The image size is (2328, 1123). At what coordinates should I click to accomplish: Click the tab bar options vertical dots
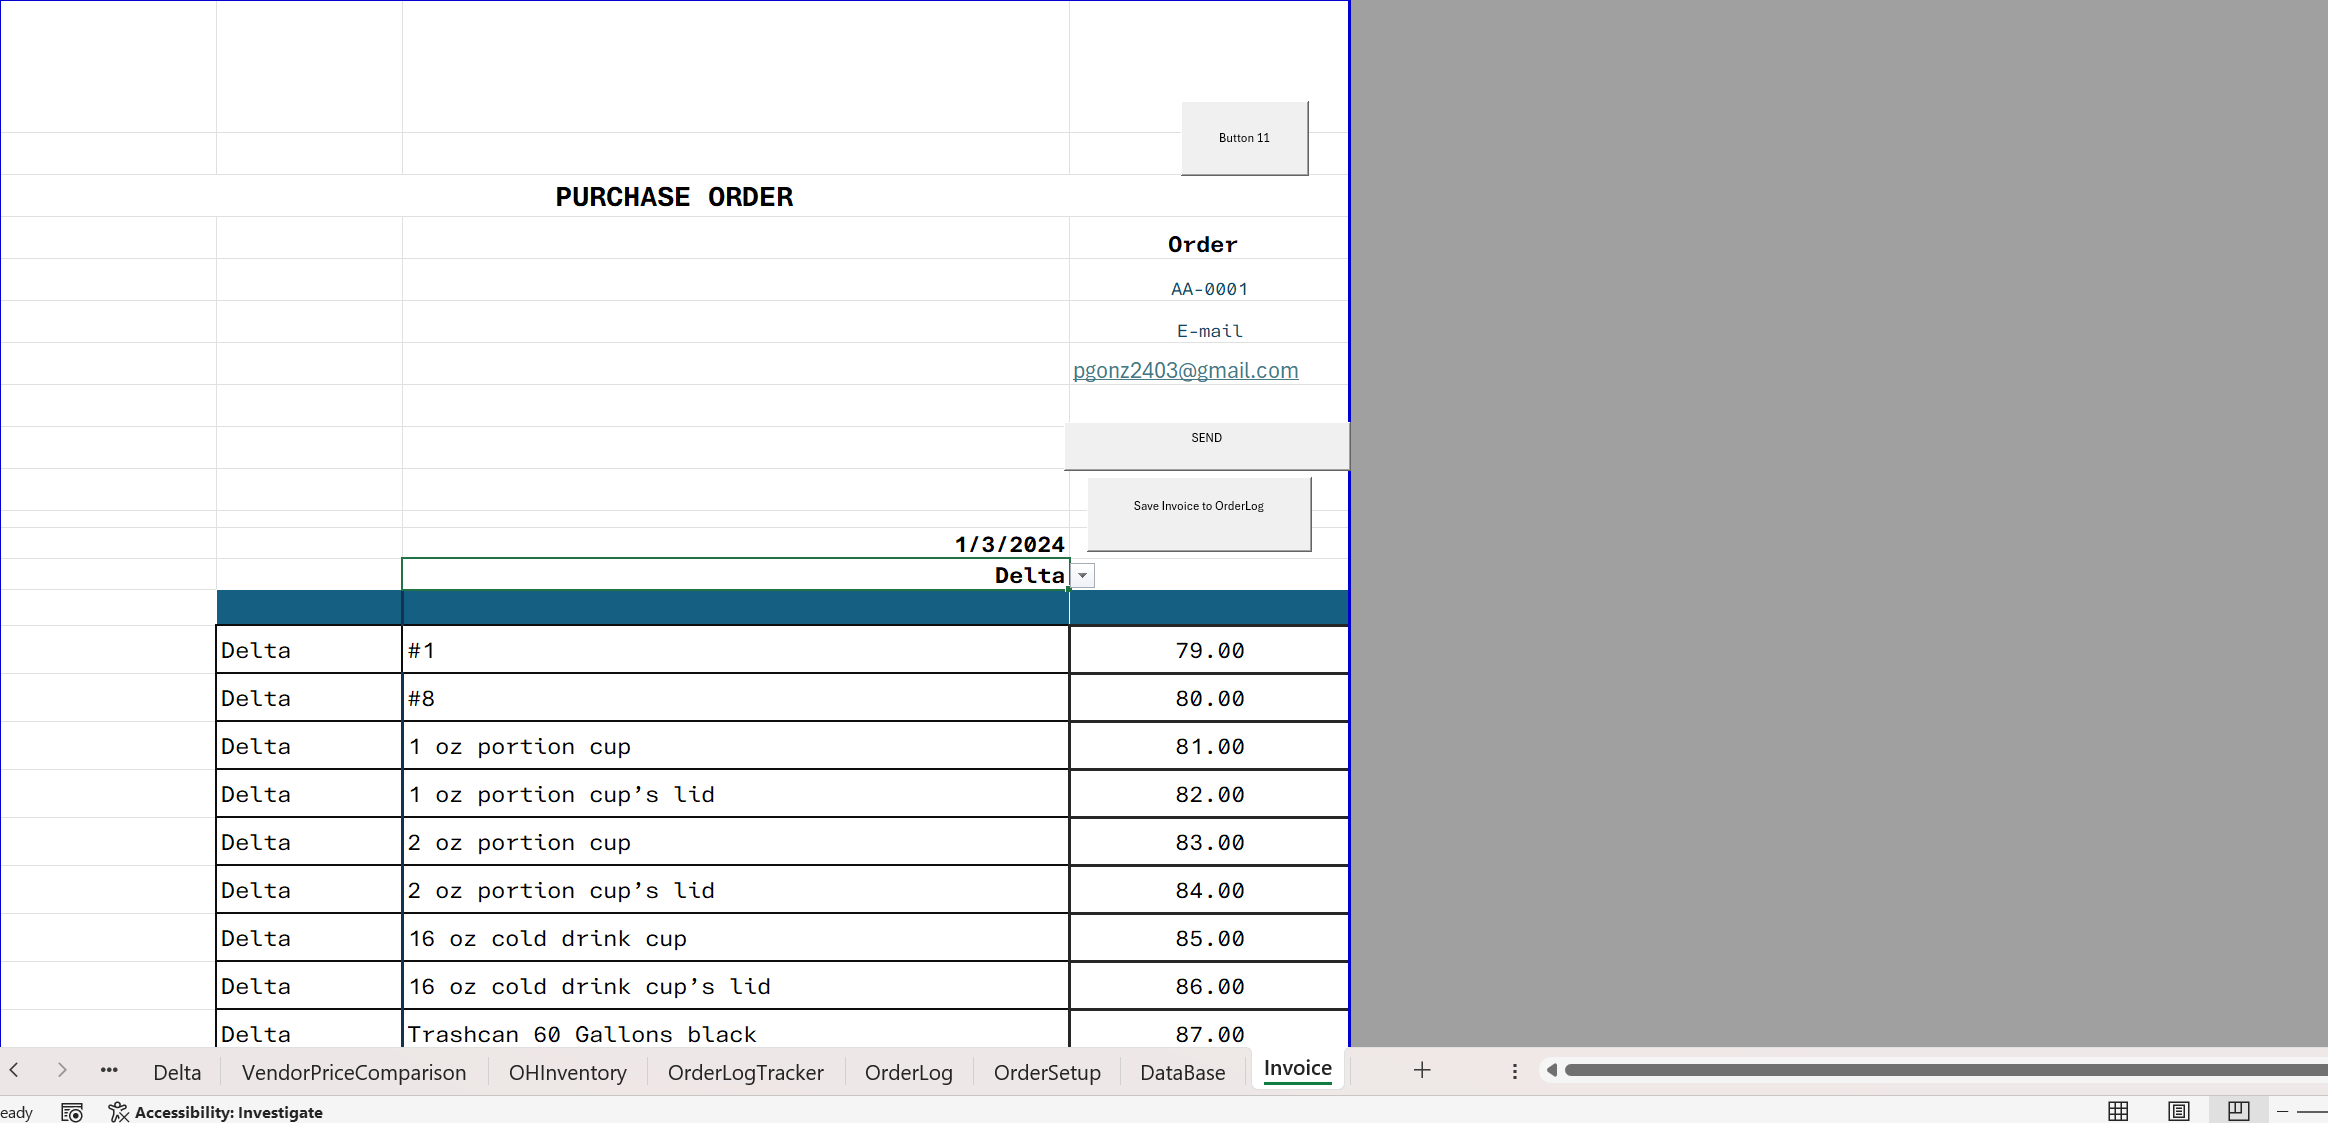click(1515, 1071)
